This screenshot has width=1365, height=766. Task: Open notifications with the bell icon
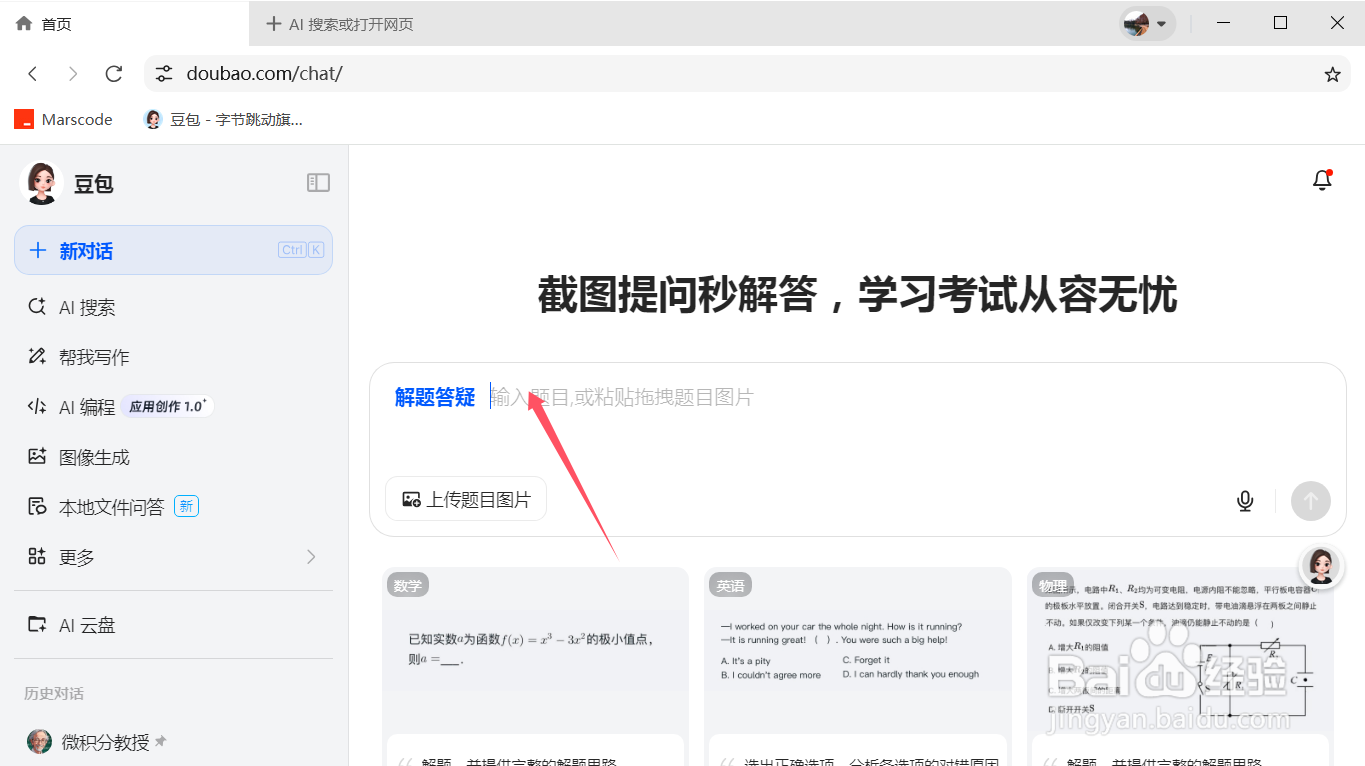[x=1322, y=180]
